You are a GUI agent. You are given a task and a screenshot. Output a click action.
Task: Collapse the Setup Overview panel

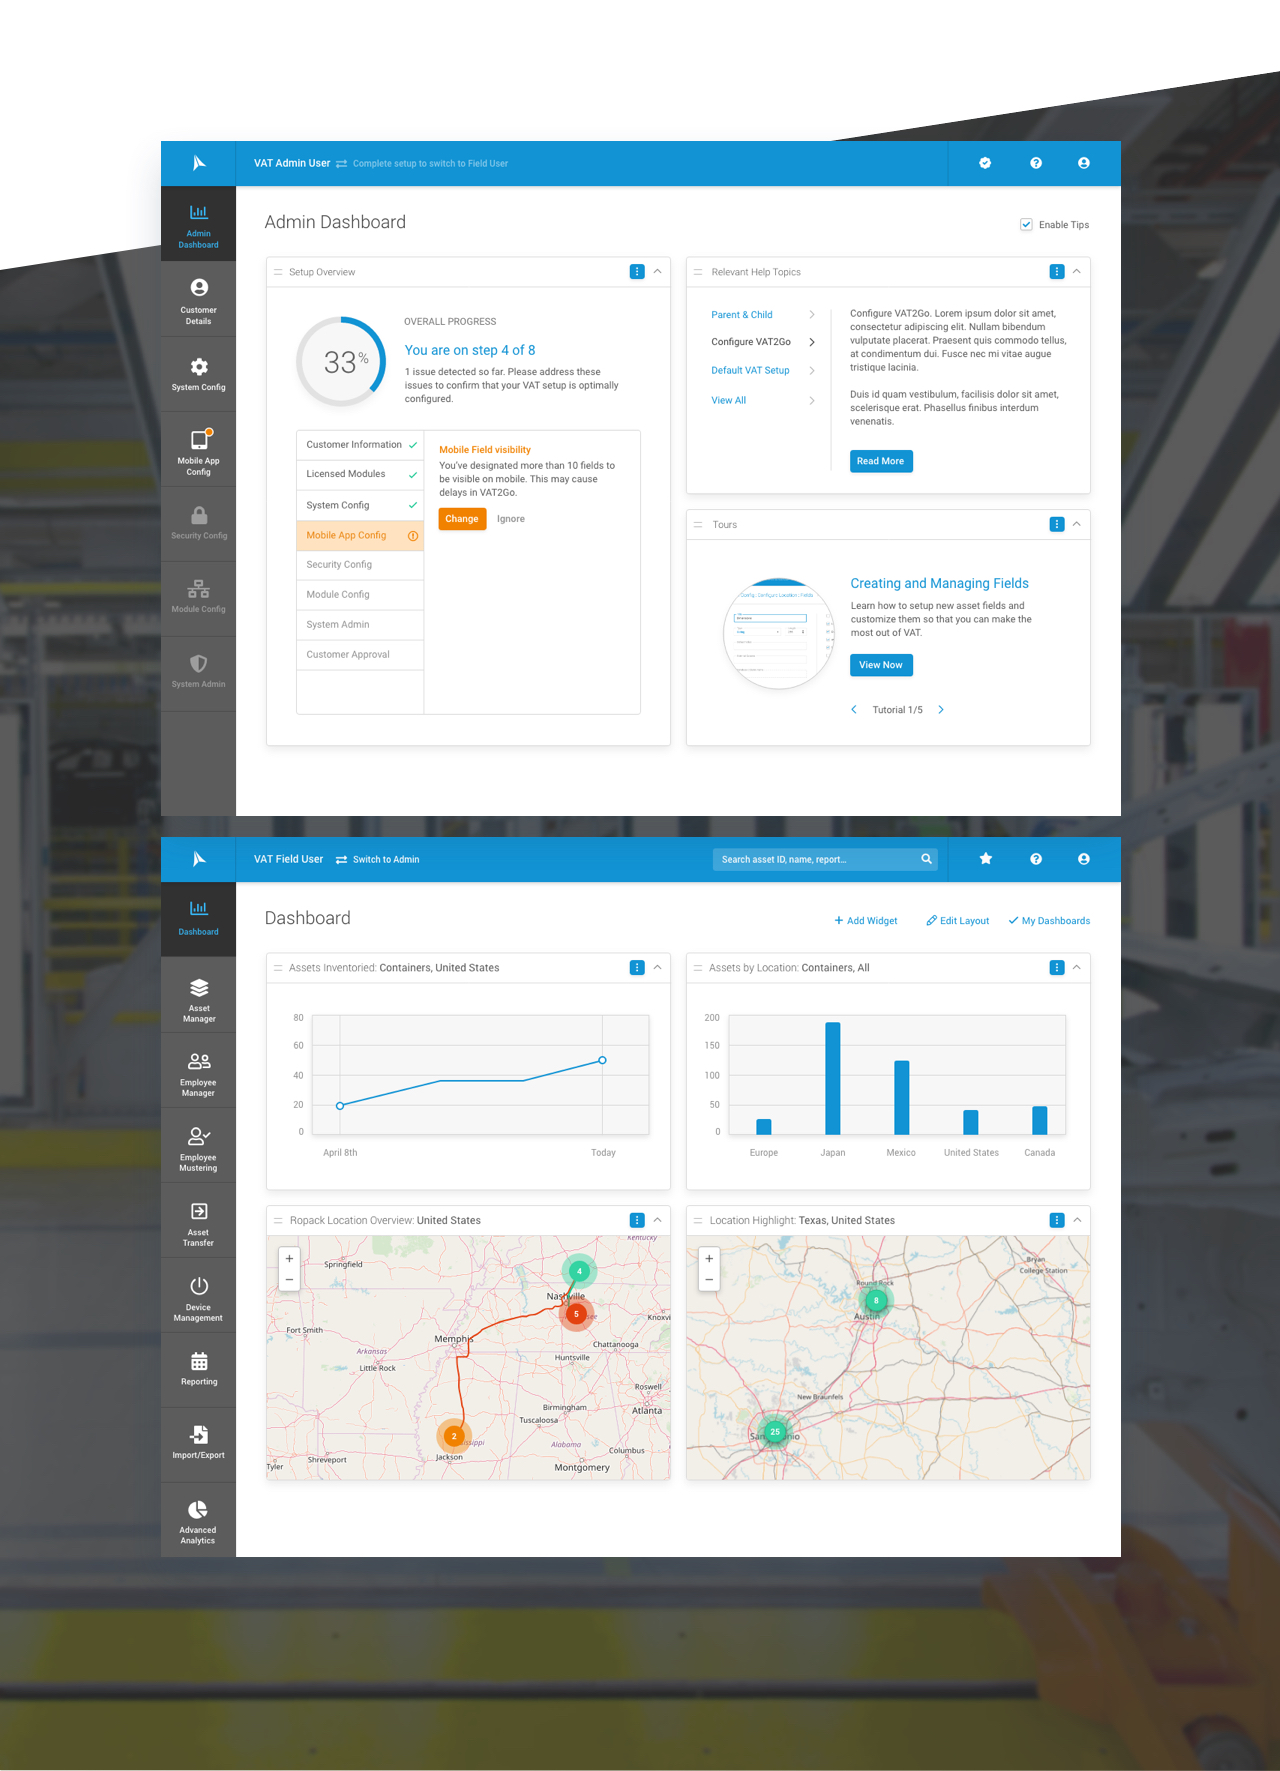658,272
